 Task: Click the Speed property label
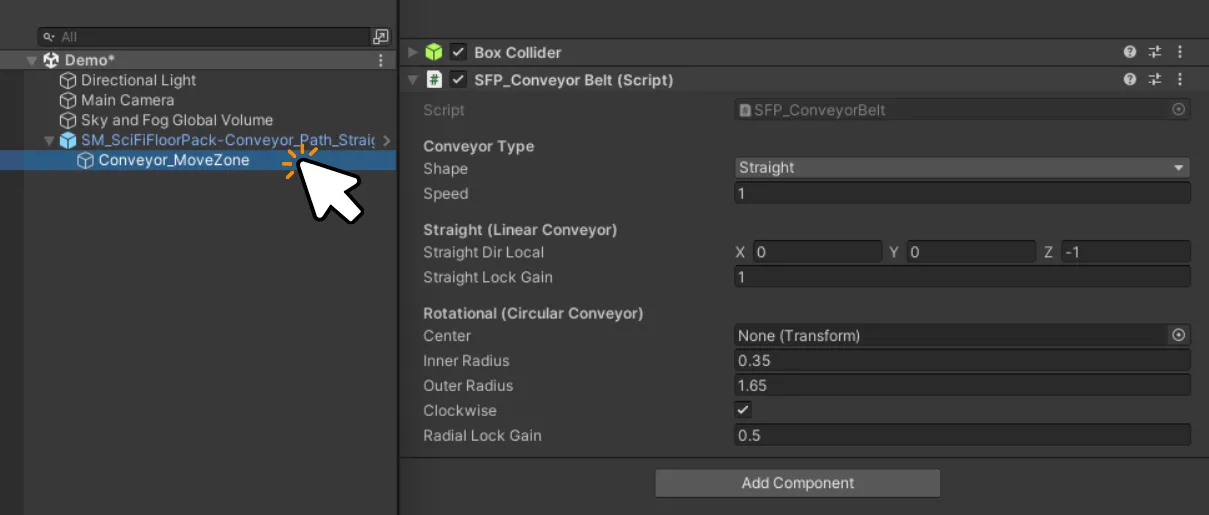point(446,194)
